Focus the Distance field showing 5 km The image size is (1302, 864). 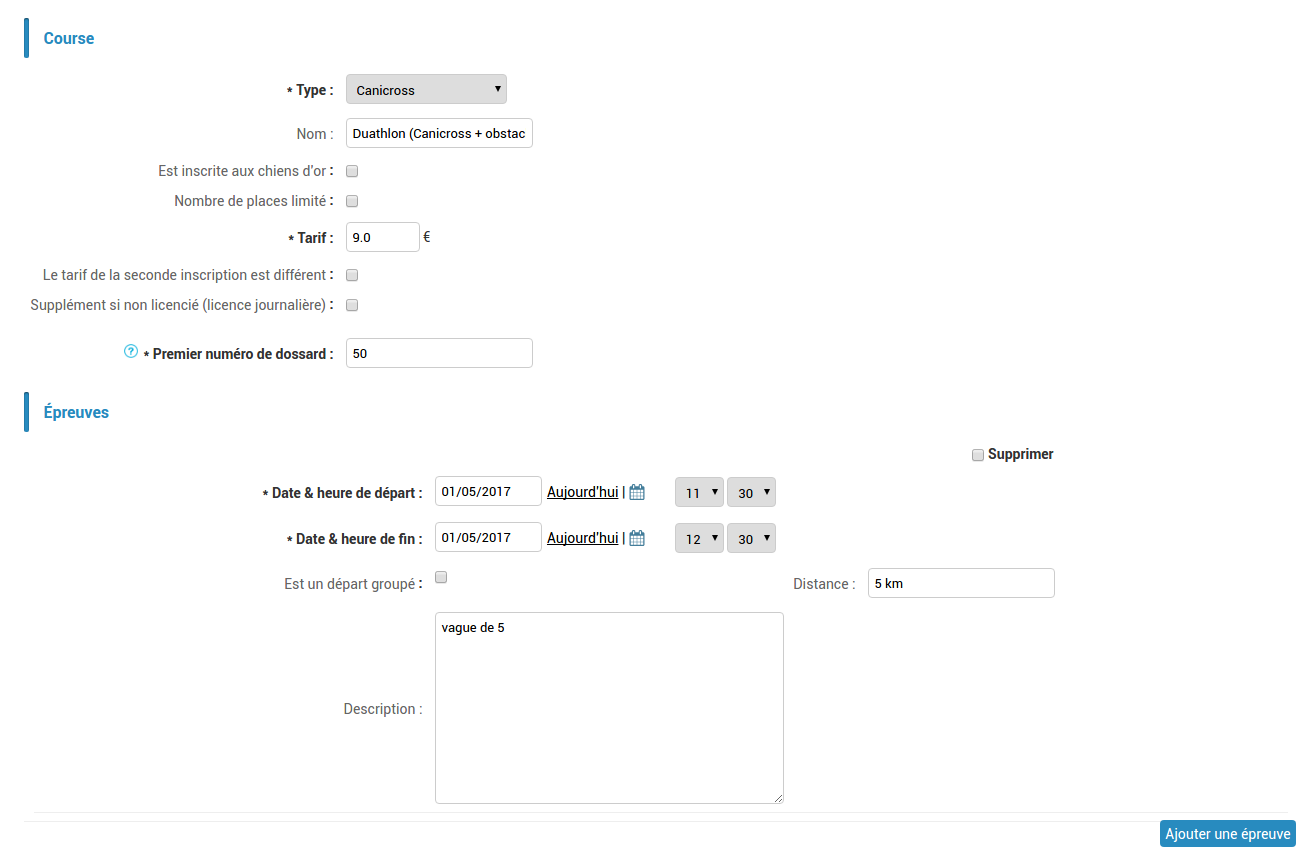point(961,583)
